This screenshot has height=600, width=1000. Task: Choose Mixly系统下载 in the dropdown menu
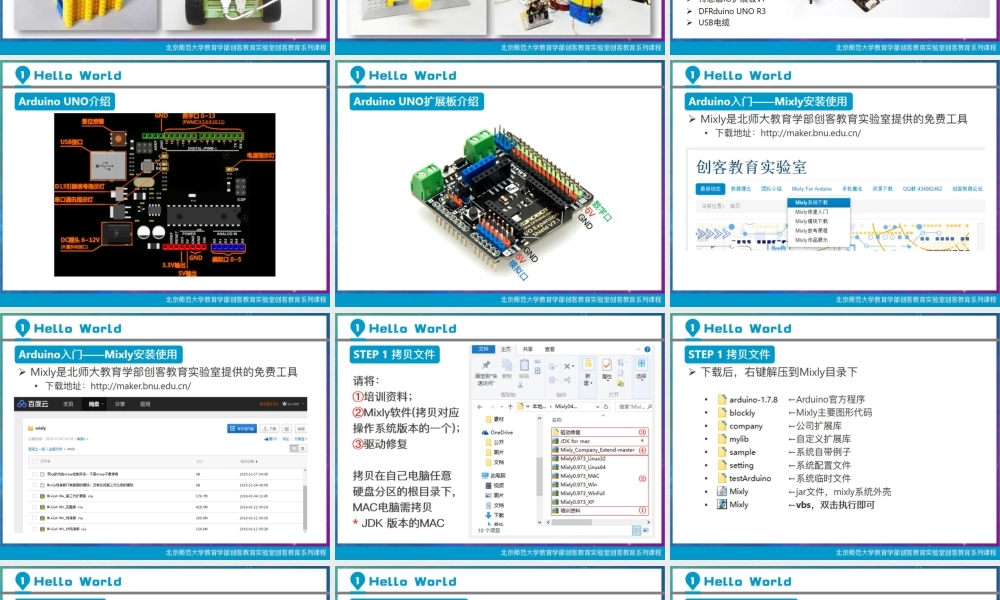[818, 202]
